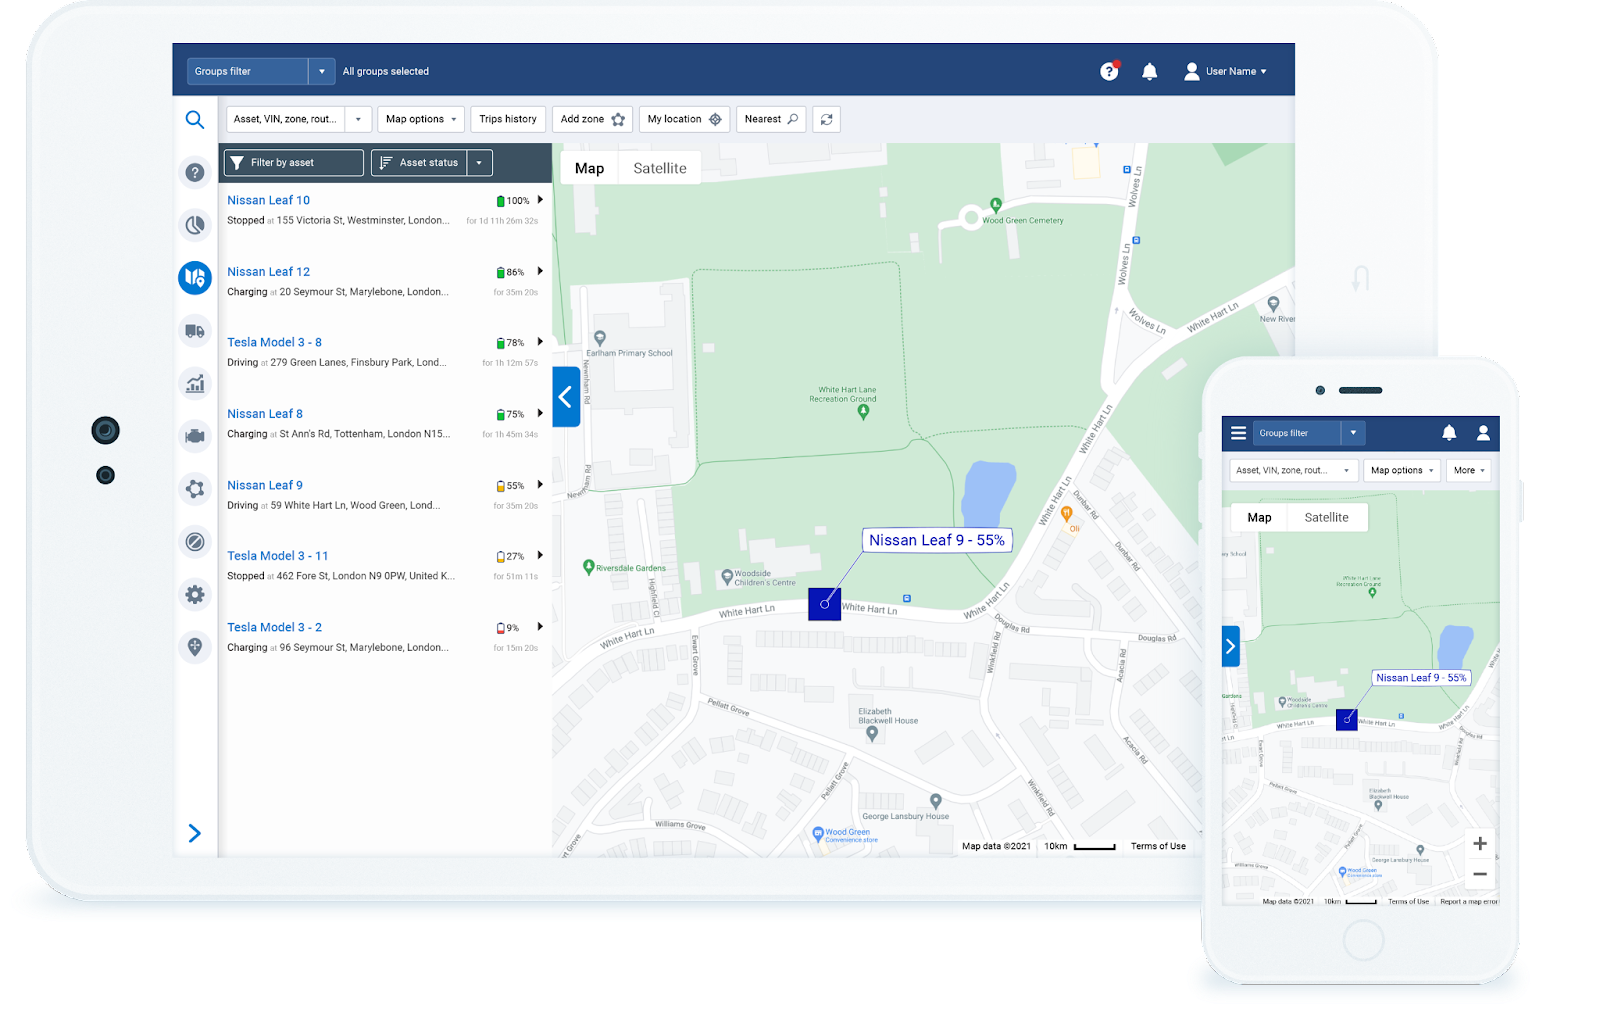Image resolution: width=1600 pixels, height=1009 pixels.
Task: Open notifications bell on phone
Action: coord(1449,433)
